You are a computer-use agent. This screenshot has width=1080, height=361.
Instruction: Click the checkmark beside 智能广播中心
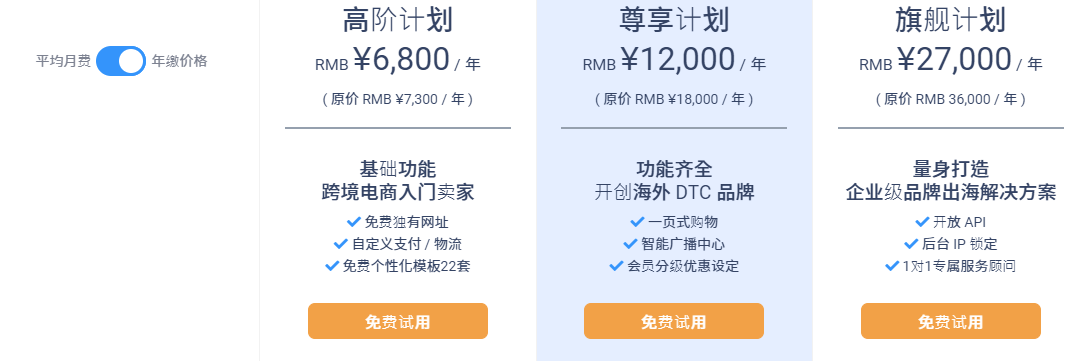tap(630, 244)
